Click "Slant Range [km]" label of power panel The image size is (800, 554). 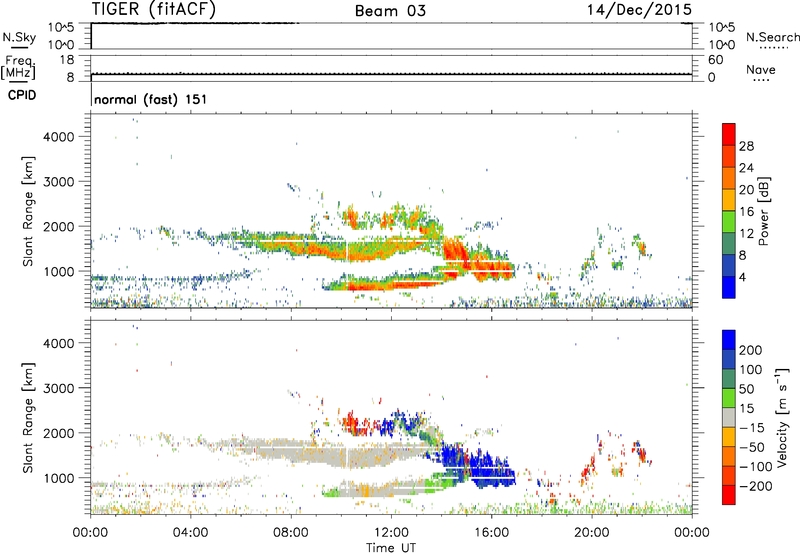pyautogui.click(x=28, y=211)
